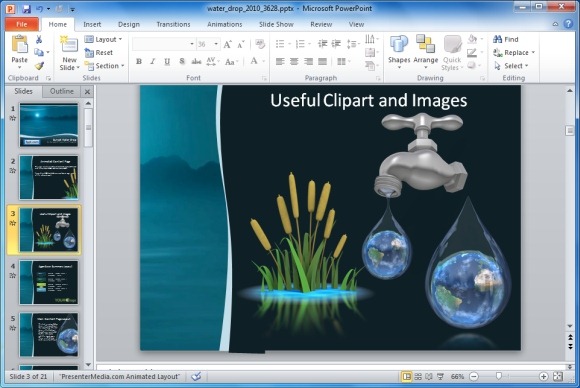580x388 pixels.
Task: Open the Select dropdown
Action: 511,66
